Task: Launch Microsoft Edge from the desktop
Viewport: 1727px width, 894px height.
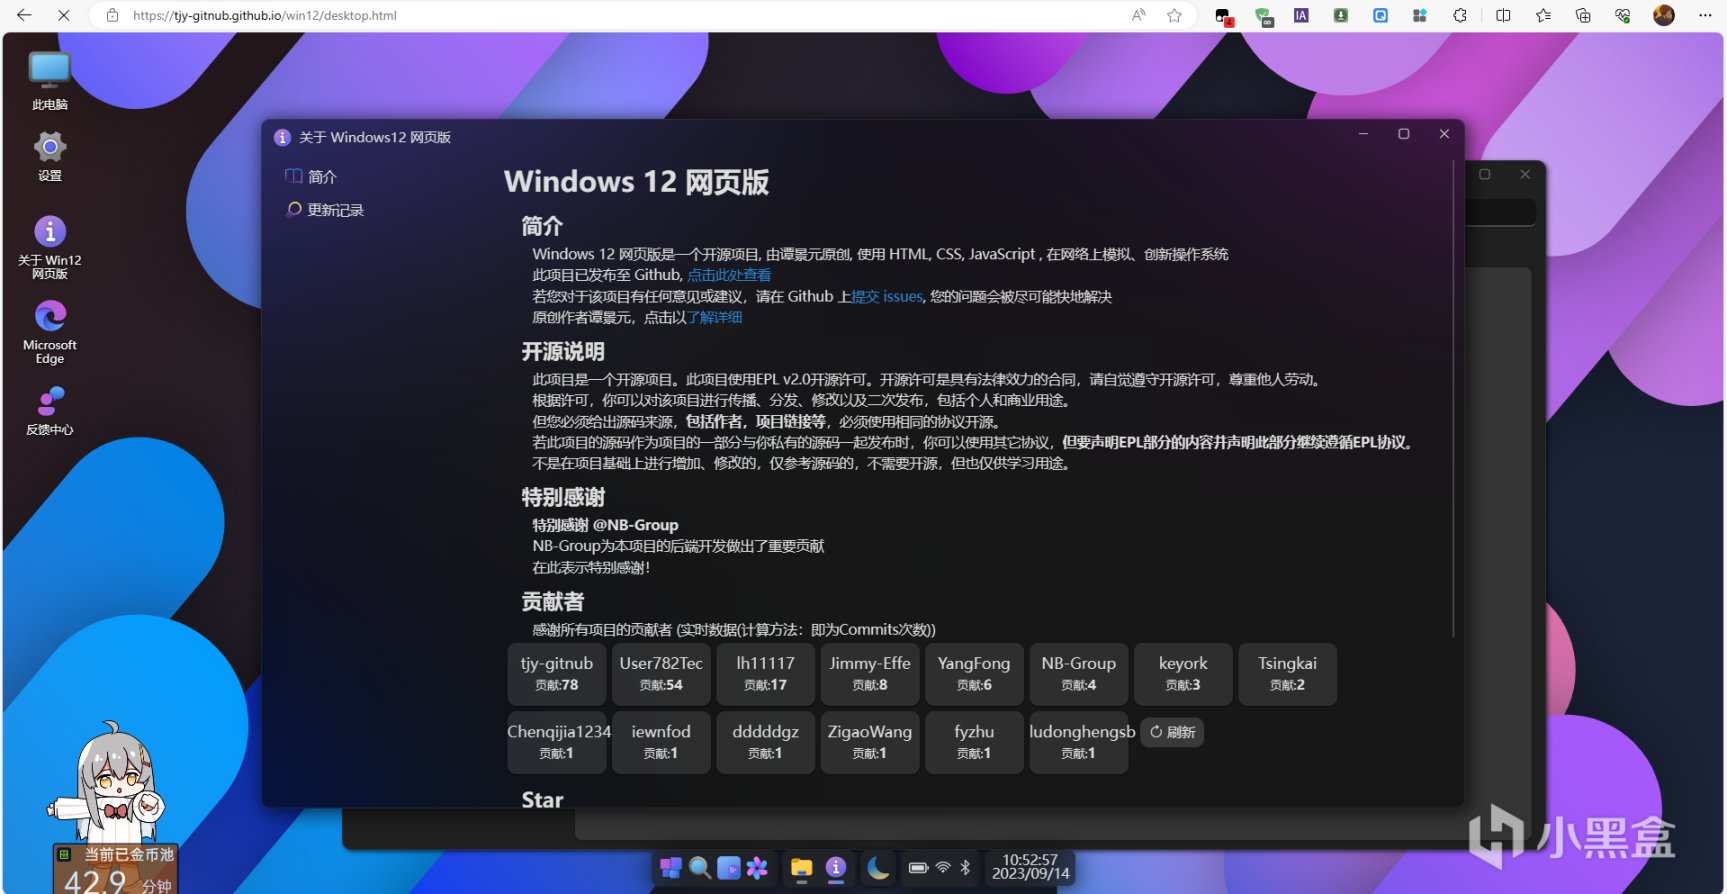Action: coord(50,331)
